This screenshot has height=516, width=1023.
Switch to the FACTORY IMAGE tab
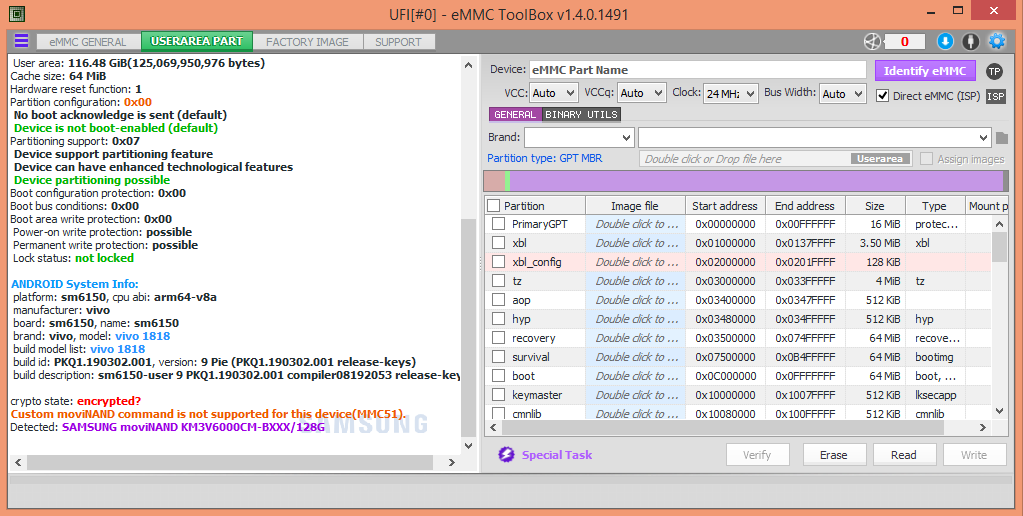(307, 42)
